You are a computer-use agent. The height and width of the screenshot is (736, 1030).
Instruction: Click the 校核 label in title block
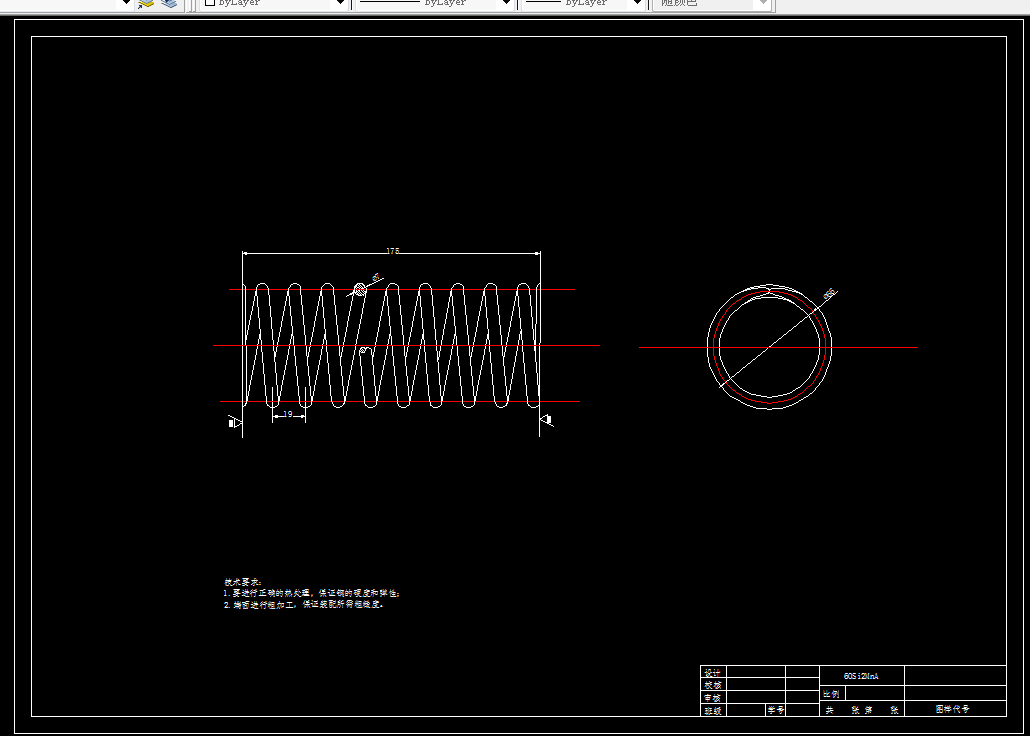point(712,685)
